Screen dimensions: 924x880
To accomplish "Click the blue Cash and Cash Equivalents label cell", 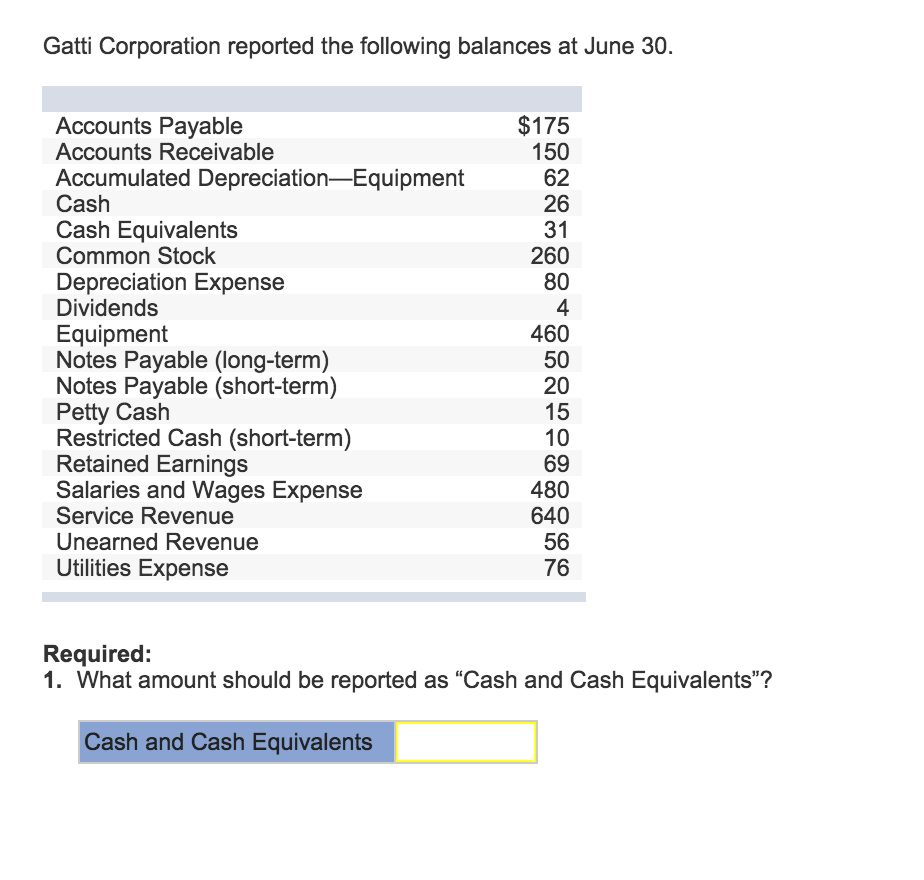I will [236, 742].
